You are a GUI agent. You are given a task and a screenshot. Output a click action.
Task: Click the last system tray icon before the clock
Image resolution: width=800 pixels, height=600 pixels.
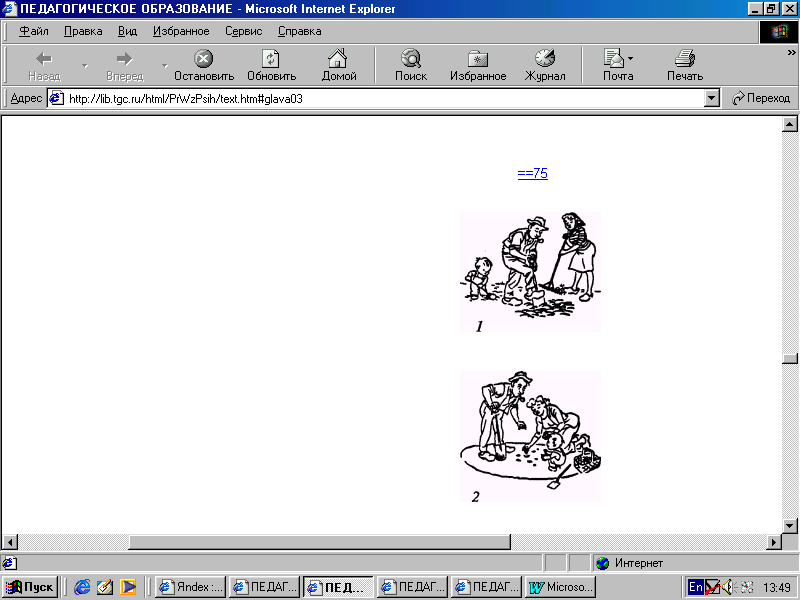pyautogui.click(x=747, y=587)
